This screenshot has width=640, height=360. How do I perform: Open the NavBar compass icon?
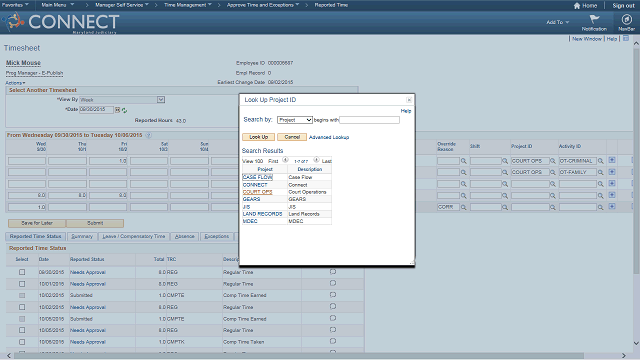point(627,19)
